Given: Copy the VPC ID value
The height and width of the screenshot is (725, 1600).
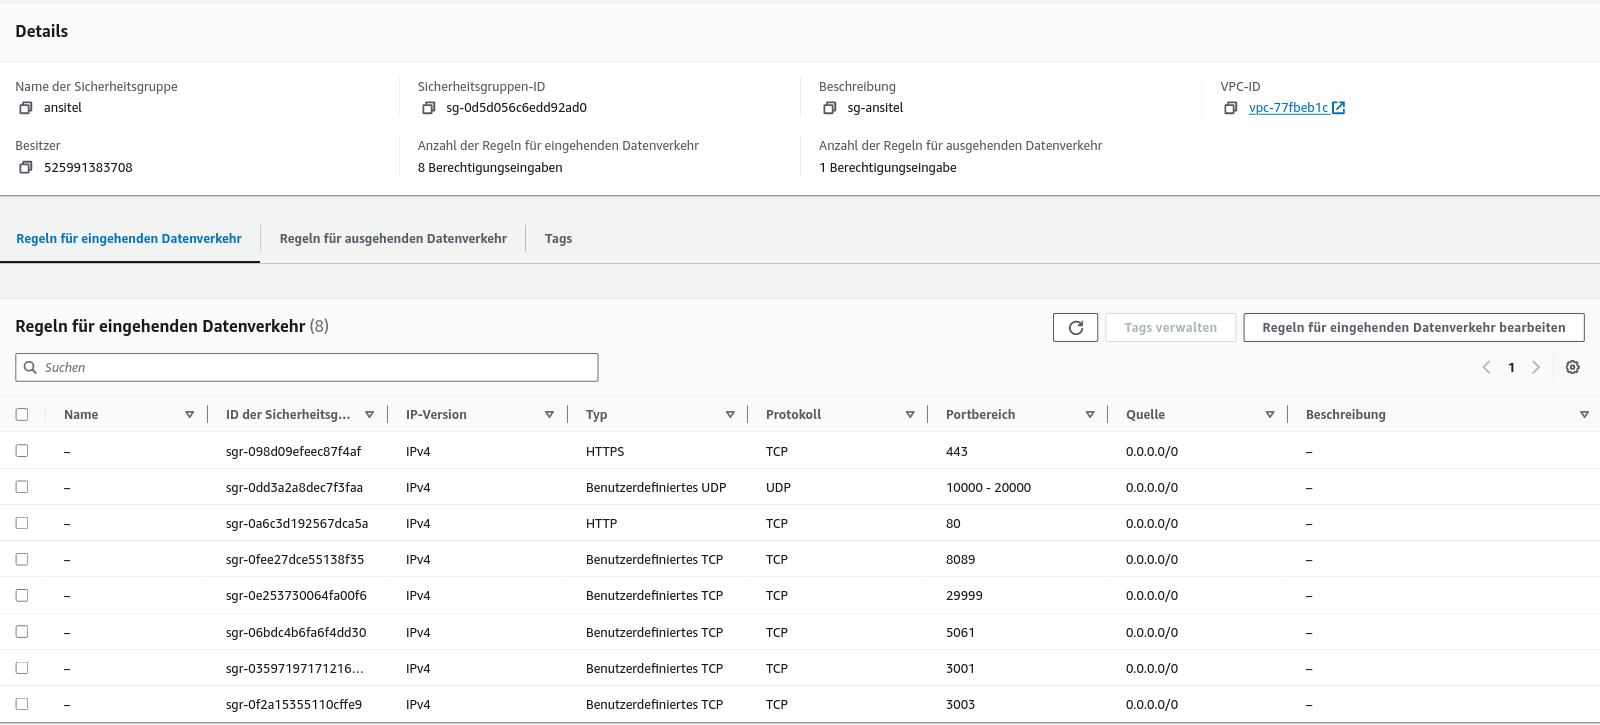Looking at the screenshot, I should pos(1231,108).
